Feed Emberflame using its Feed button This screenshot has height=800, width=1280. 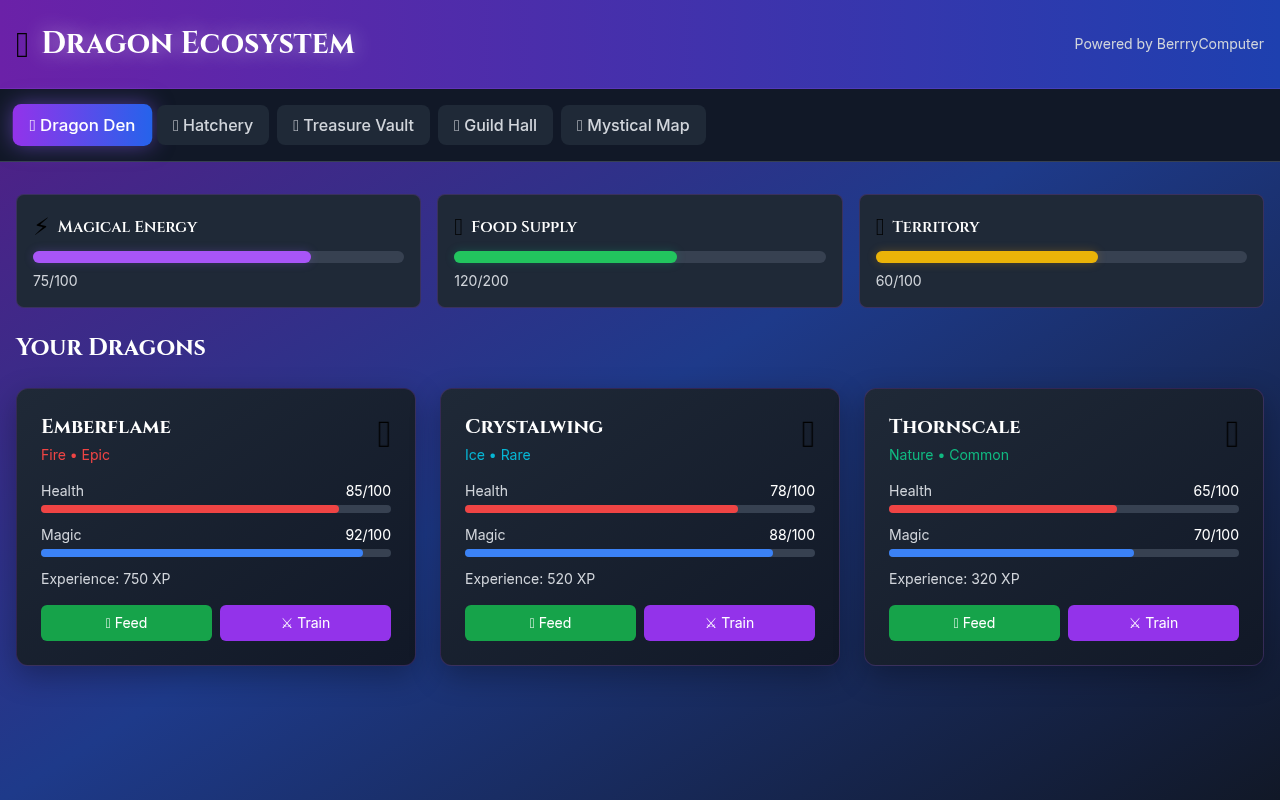[126, 622]
